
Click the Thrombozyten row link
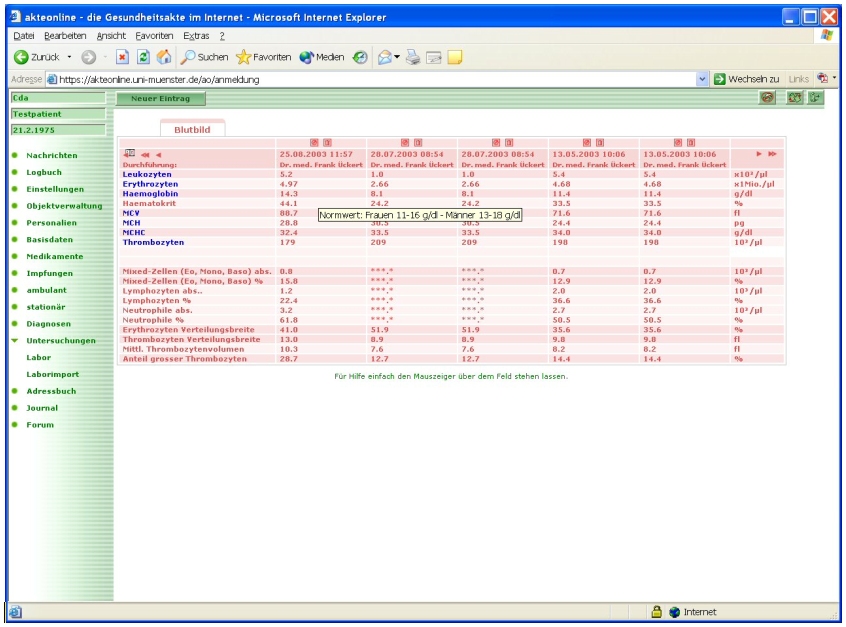coord(153,242)
